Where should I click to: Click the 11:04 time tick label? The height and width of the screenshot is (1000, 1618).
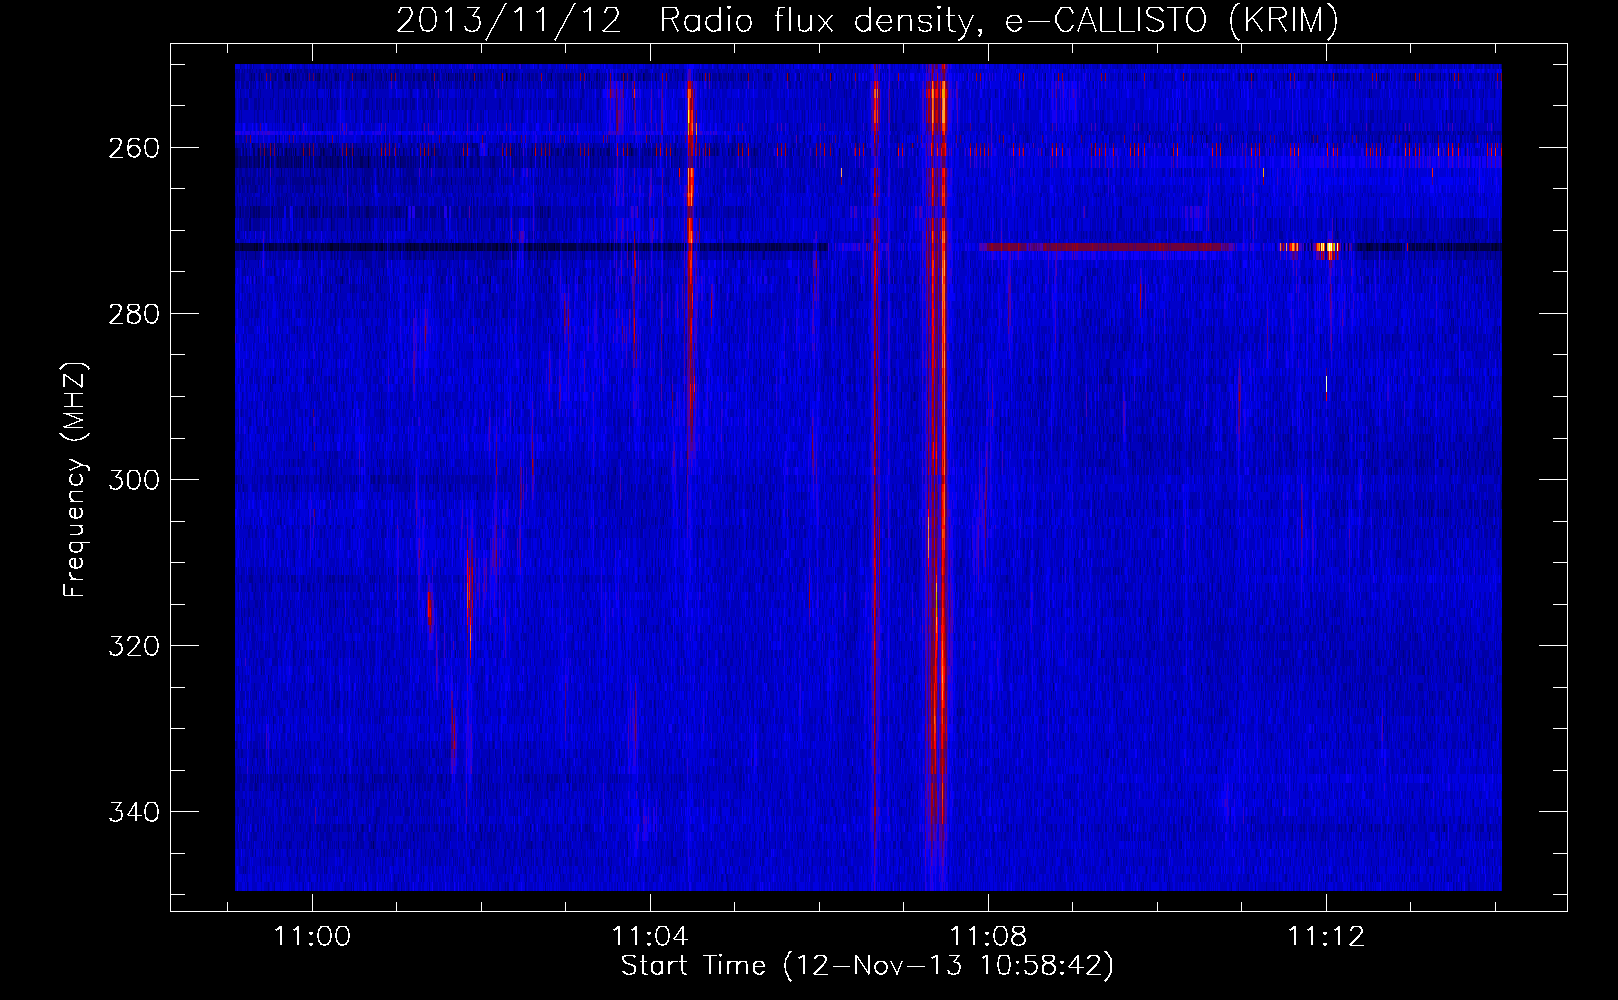coord(650,937)
